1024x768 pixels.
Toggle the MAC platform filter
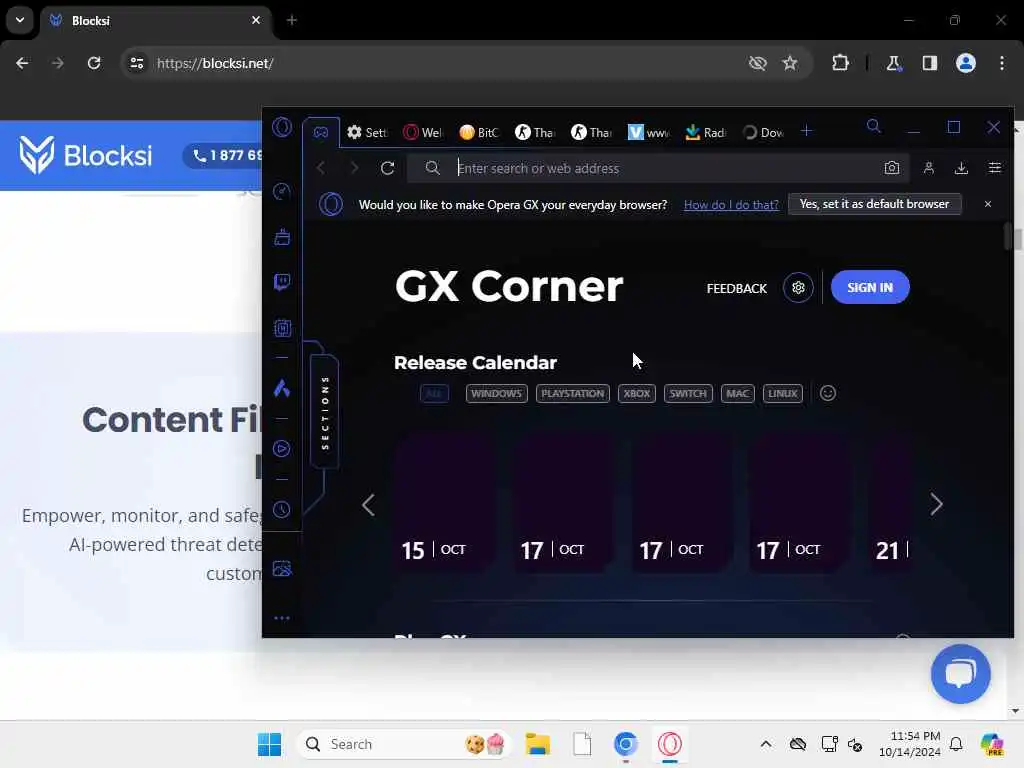tap(737, 393)
